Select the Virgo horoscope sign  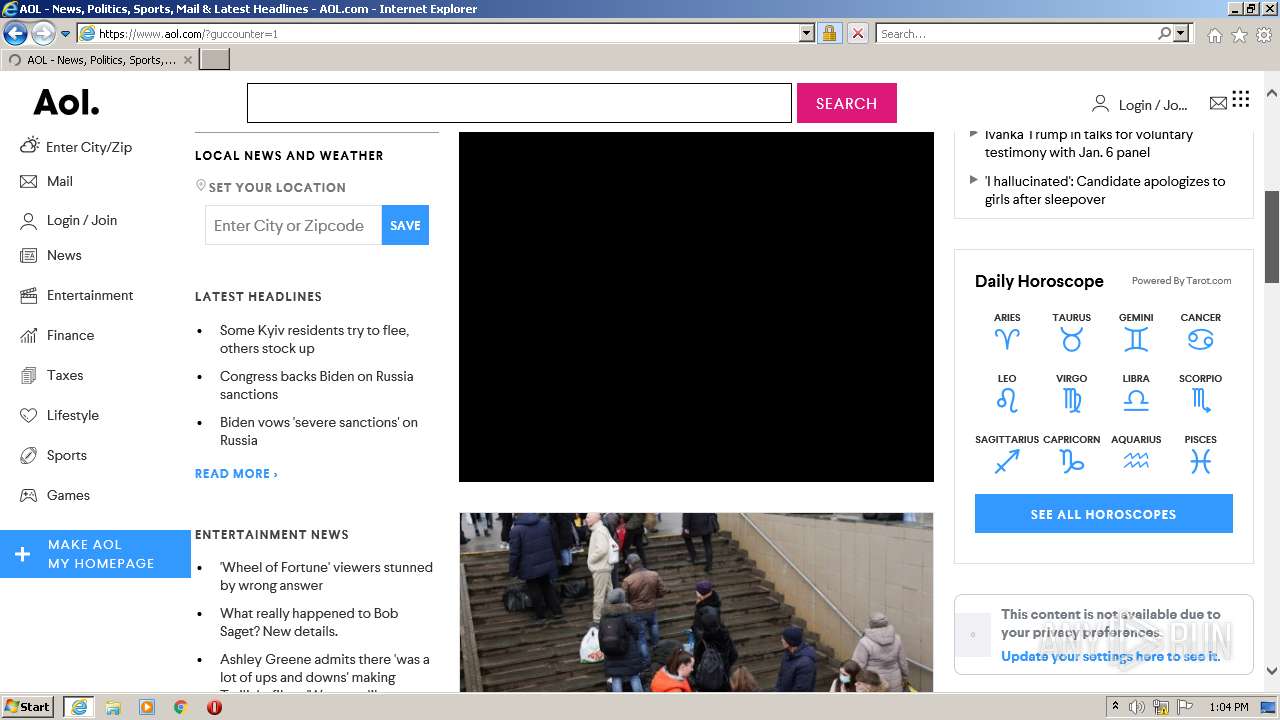(1071, 393)
